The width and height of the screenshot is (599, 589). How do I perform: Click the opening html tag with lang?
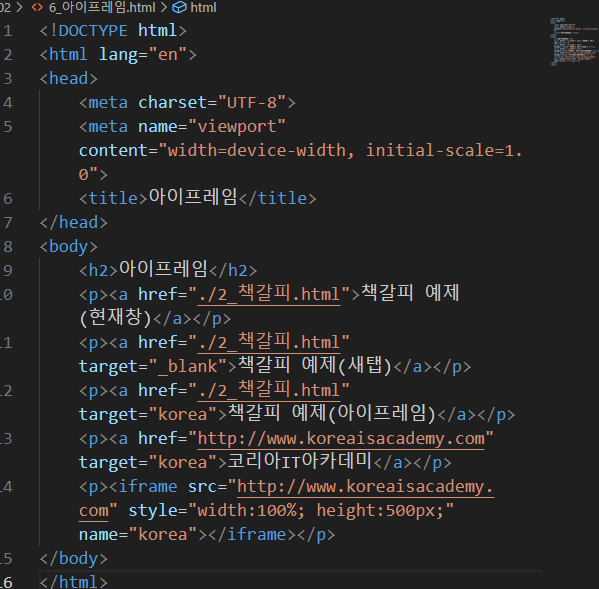pos(118,55)
